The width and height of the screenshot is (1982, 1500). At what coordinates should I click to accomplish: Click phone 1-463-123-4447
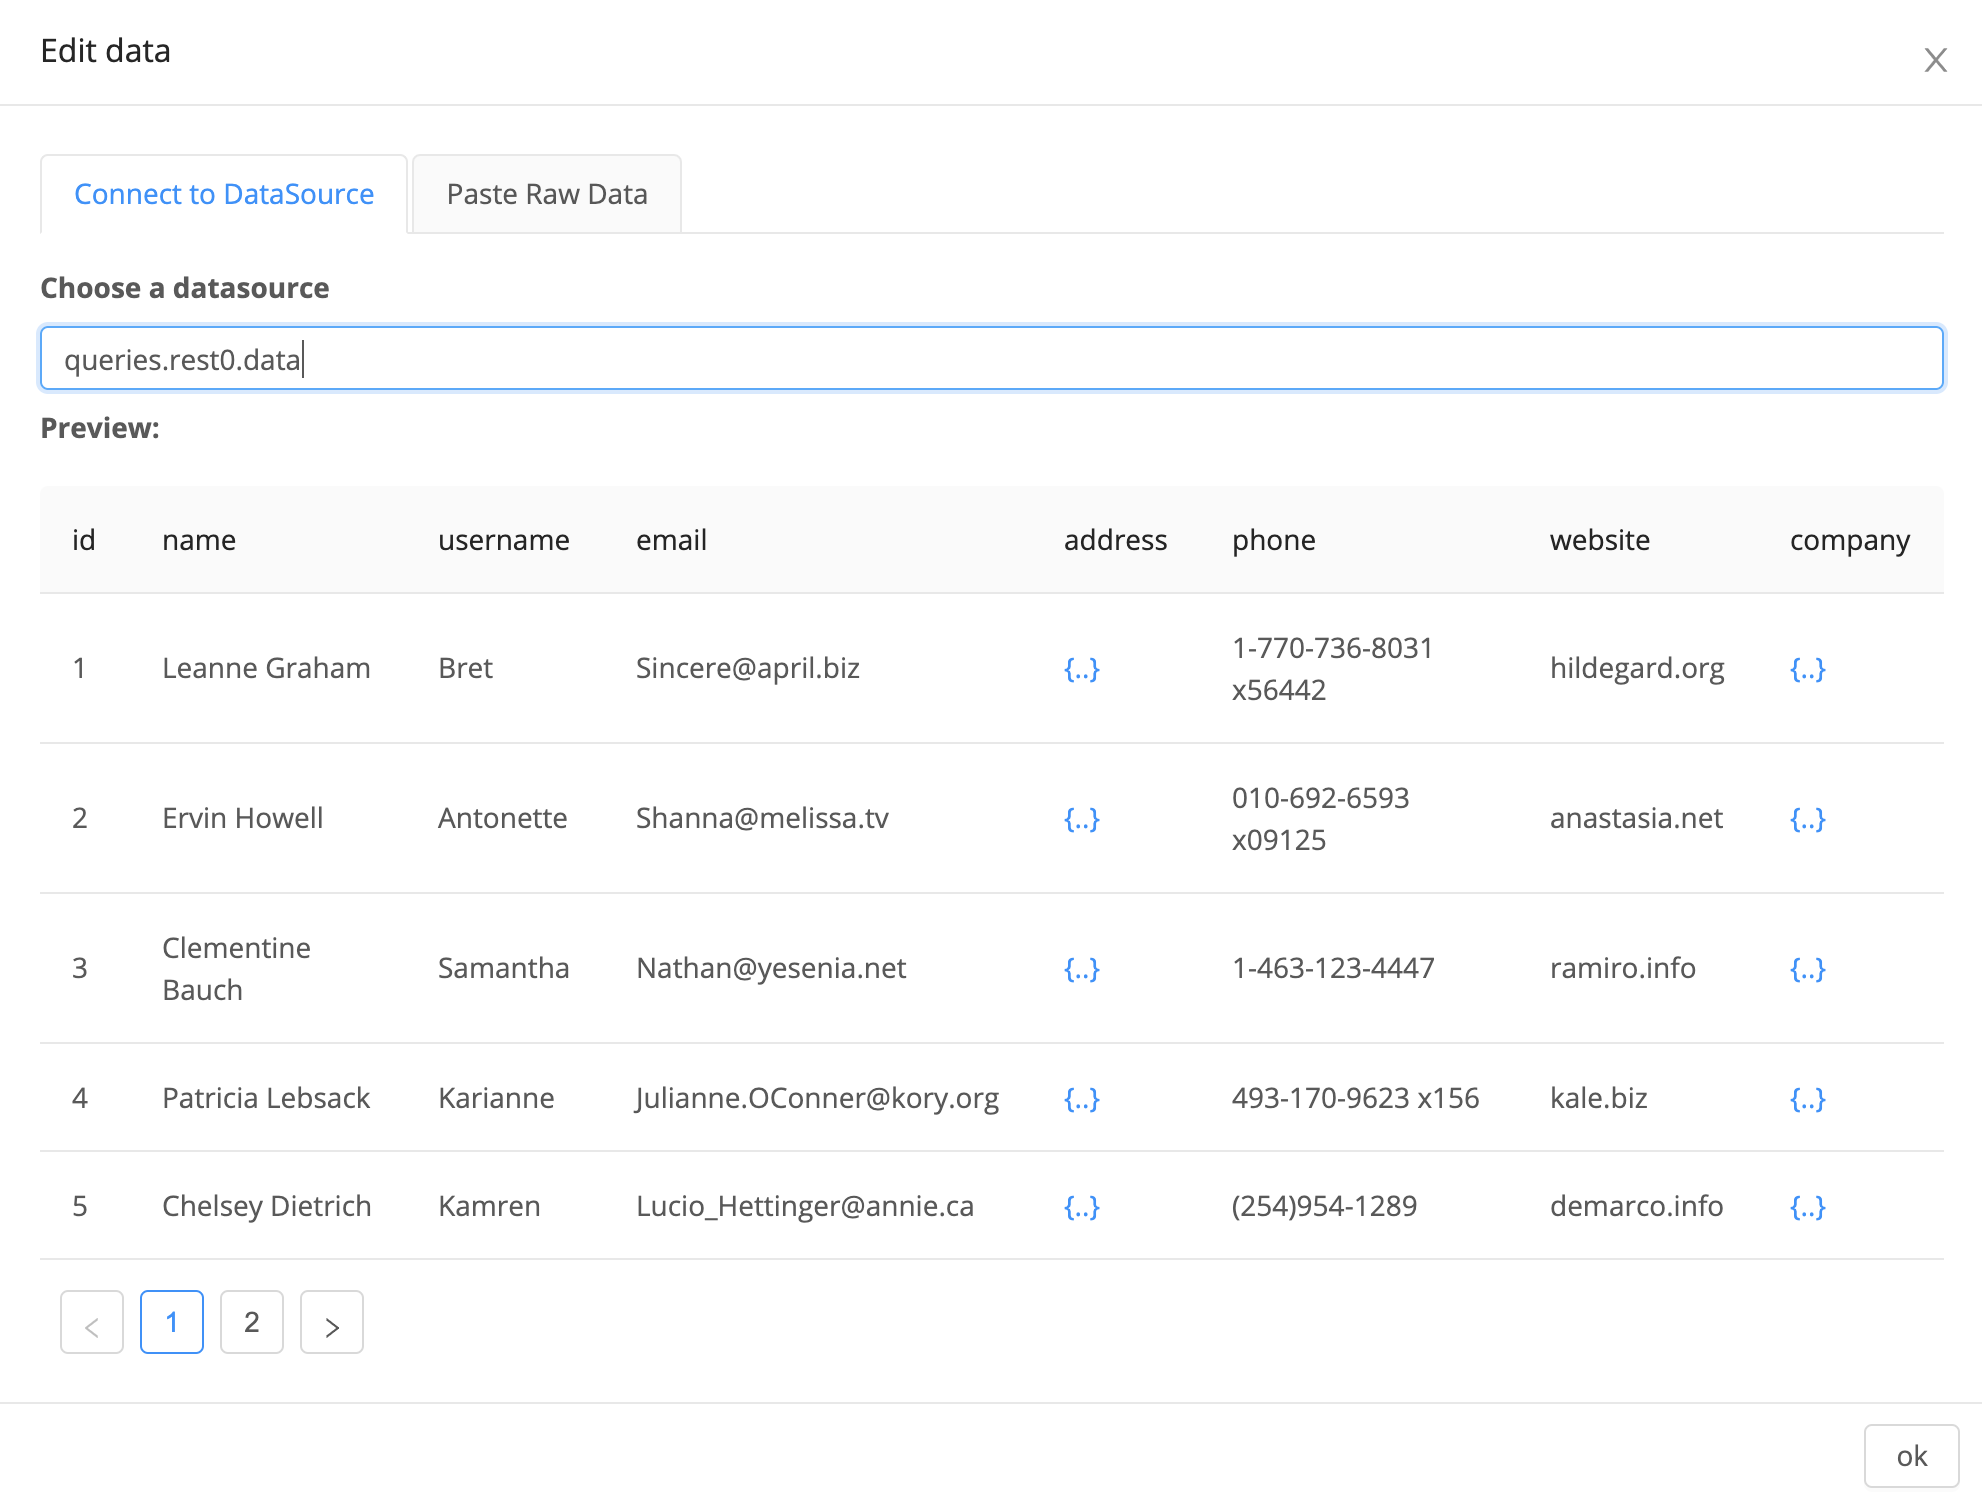1333,968
